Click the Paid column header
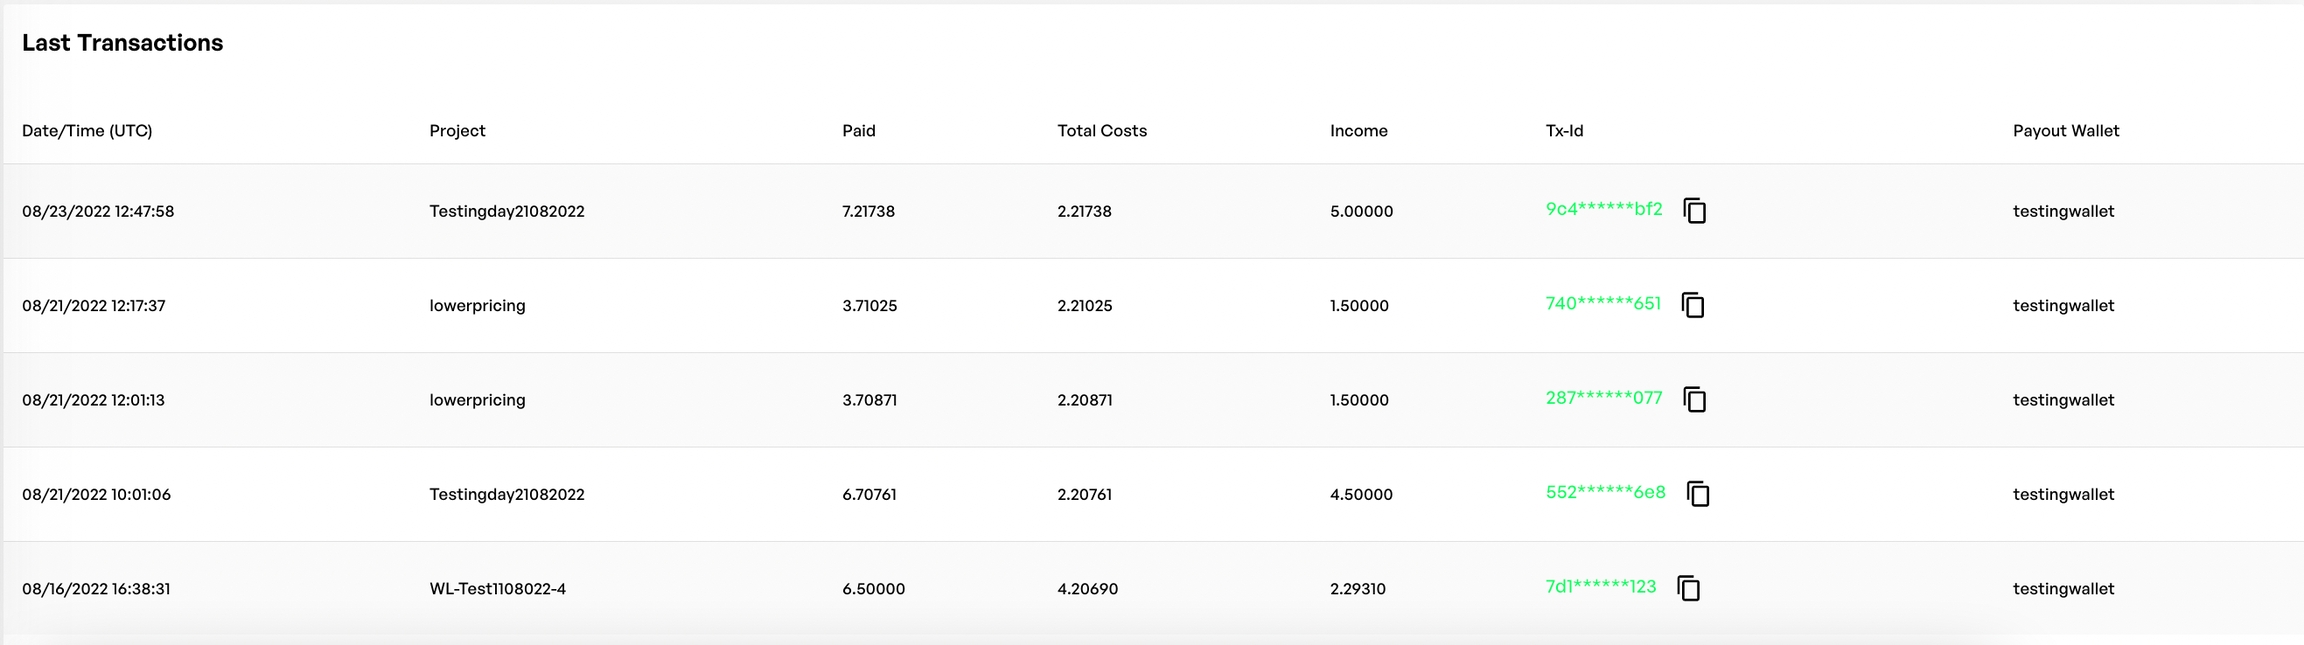The height and width of the screenshot is (645, 2304). click(858, 131)
